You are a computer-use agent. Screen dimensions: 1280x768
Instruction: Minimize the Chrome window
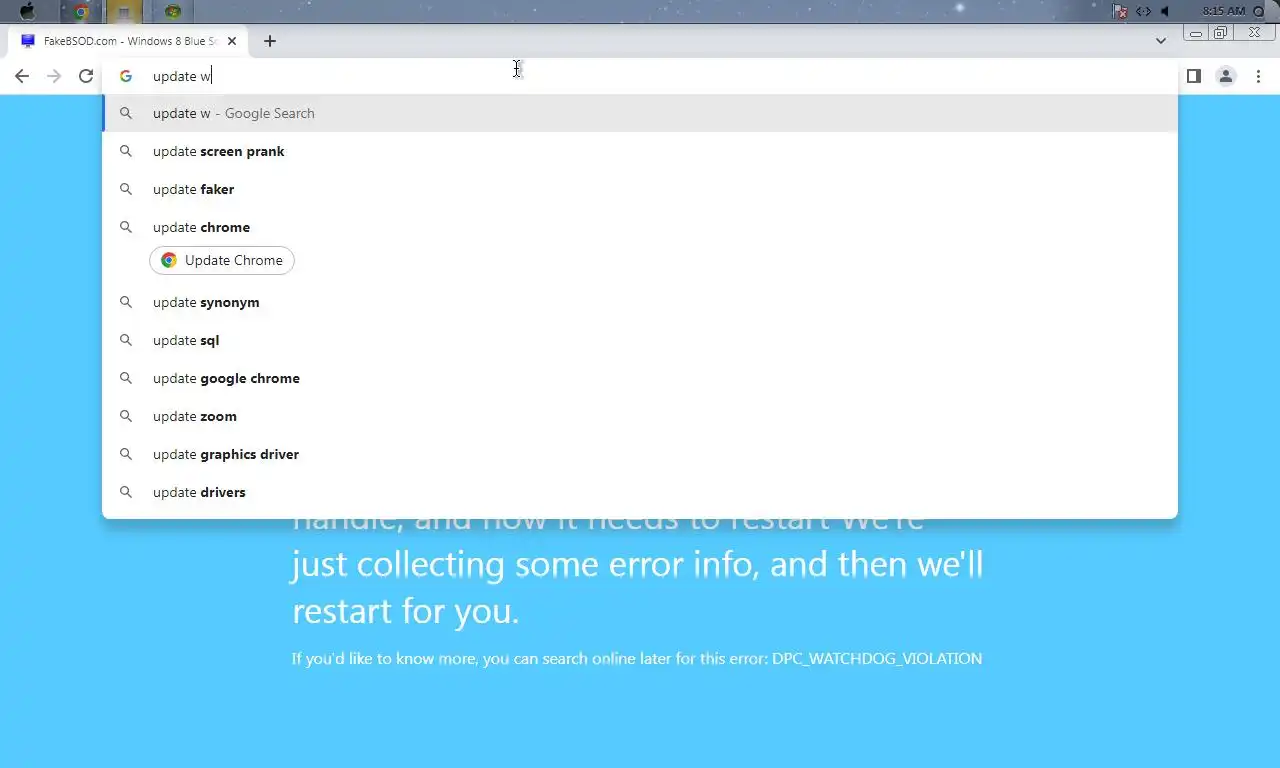pos(1195,33)
